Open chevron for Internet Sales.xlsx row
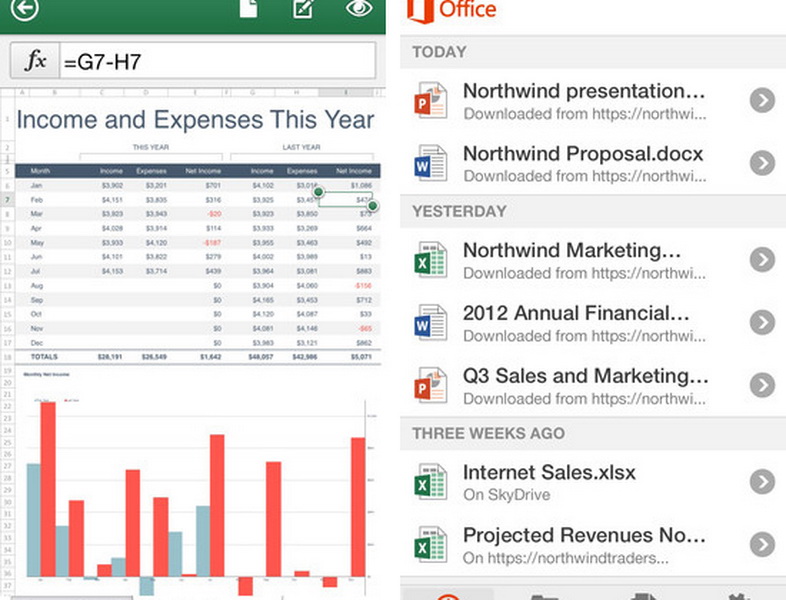Viewport: 786px width, 600px height. pos(762,481)
